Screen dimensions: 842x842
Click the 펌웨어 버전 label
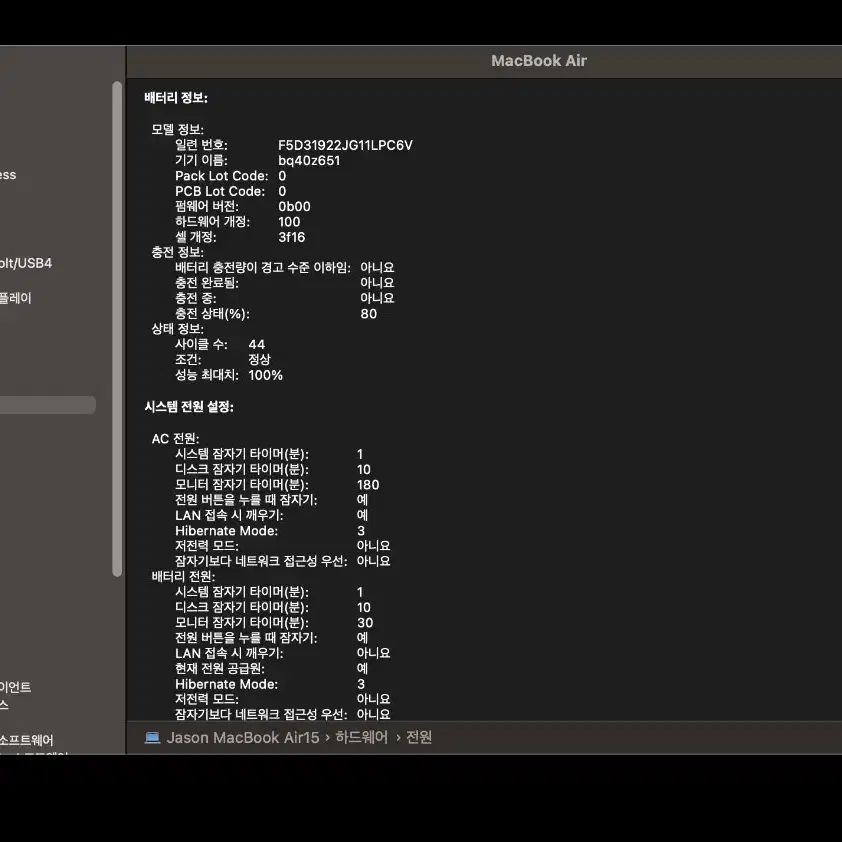coord(207,207)
